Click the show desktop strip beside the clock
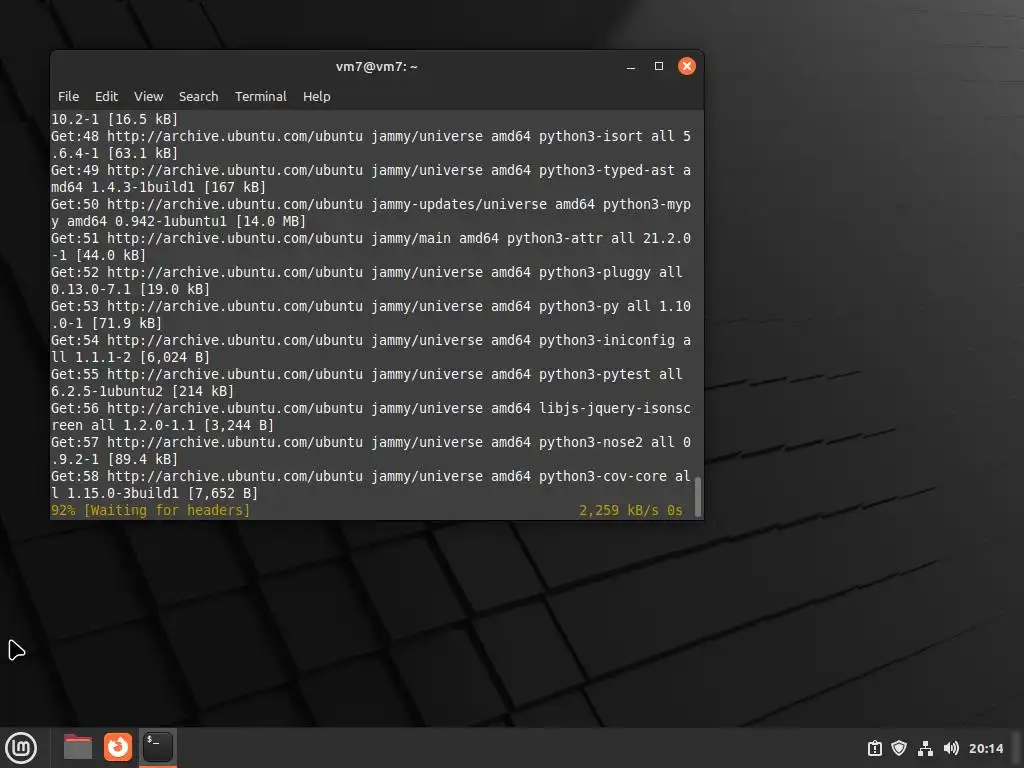 pyautogui.click(x=1018, y=748)
